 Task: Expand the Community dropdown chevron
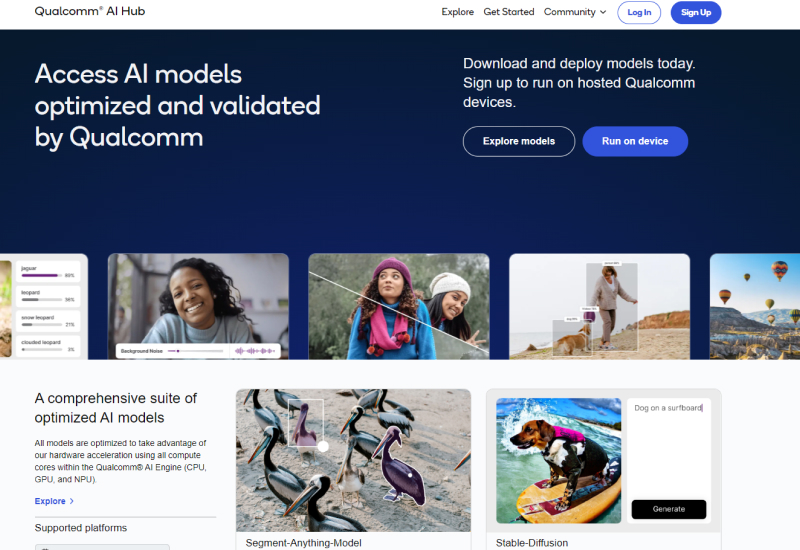point(603,12)
